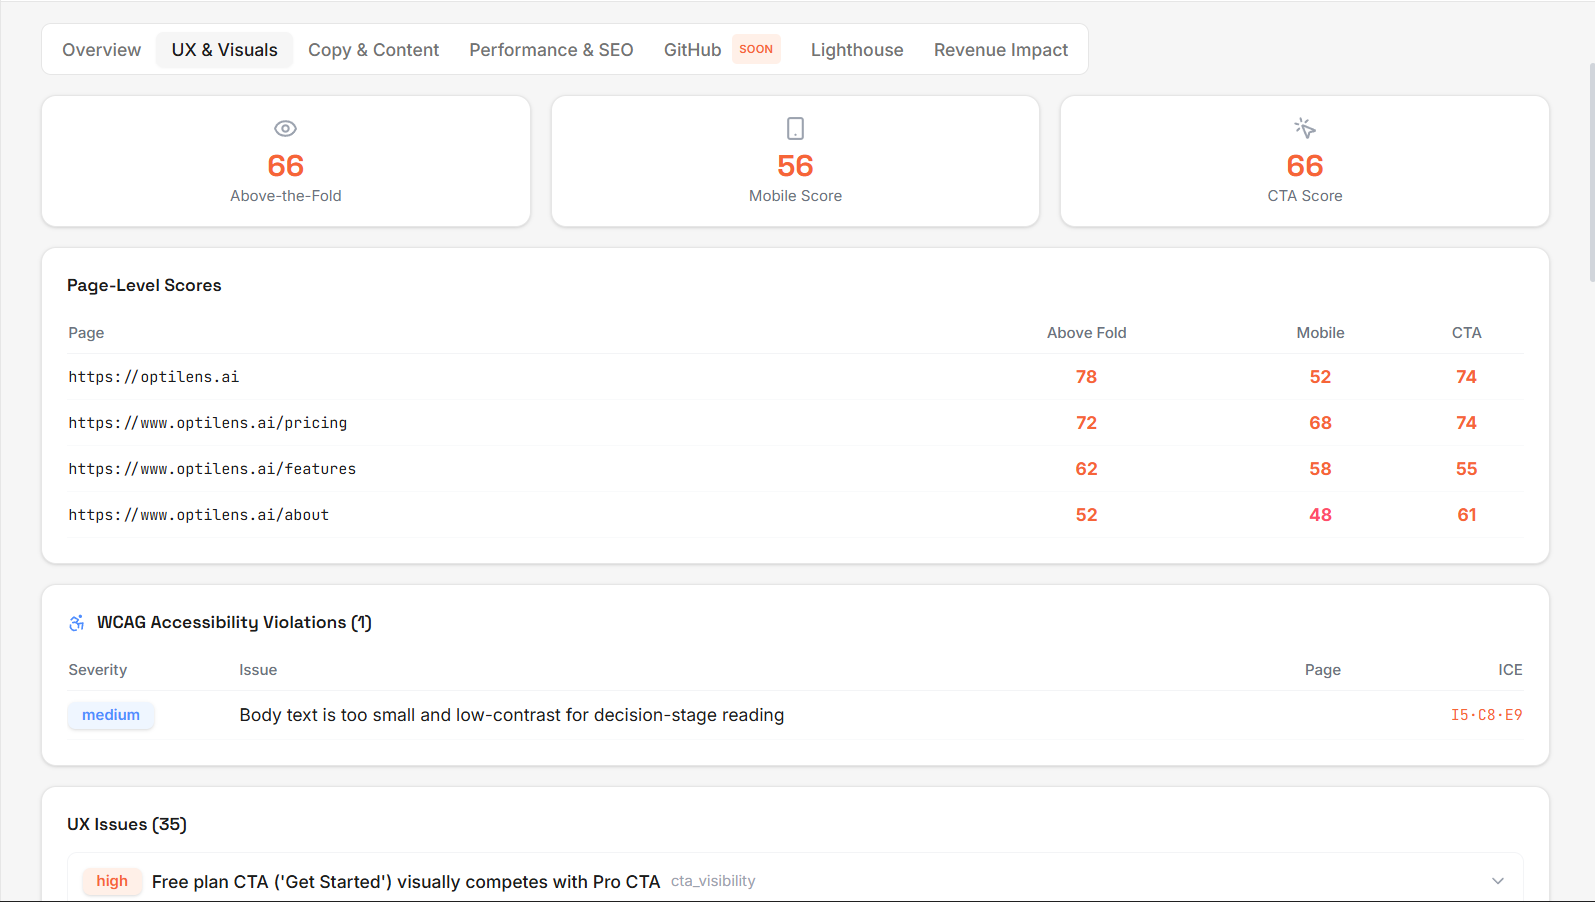The image size is (1595, 902).
Task: Click the vertical page scrollbar
Action: pos(1590,170)
